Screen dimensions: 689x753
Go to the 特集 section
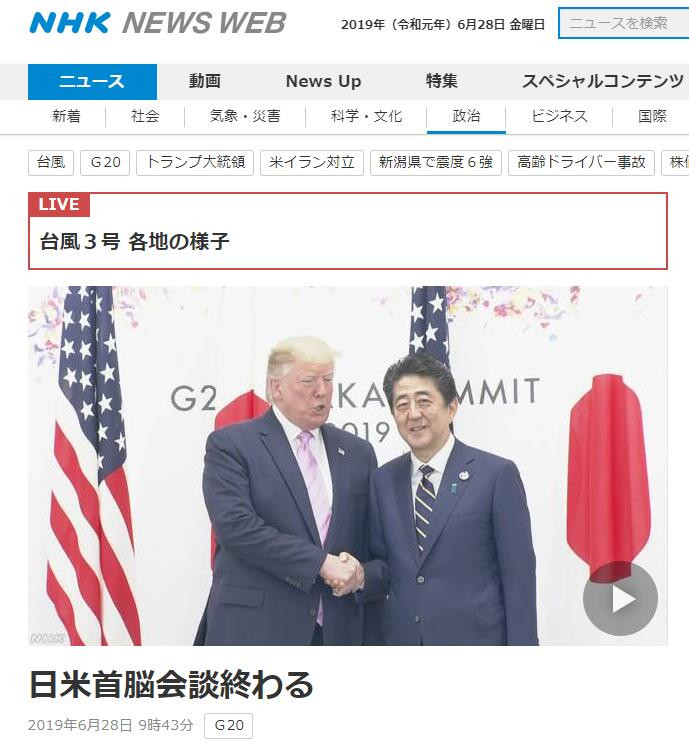[x=441, y=81]
